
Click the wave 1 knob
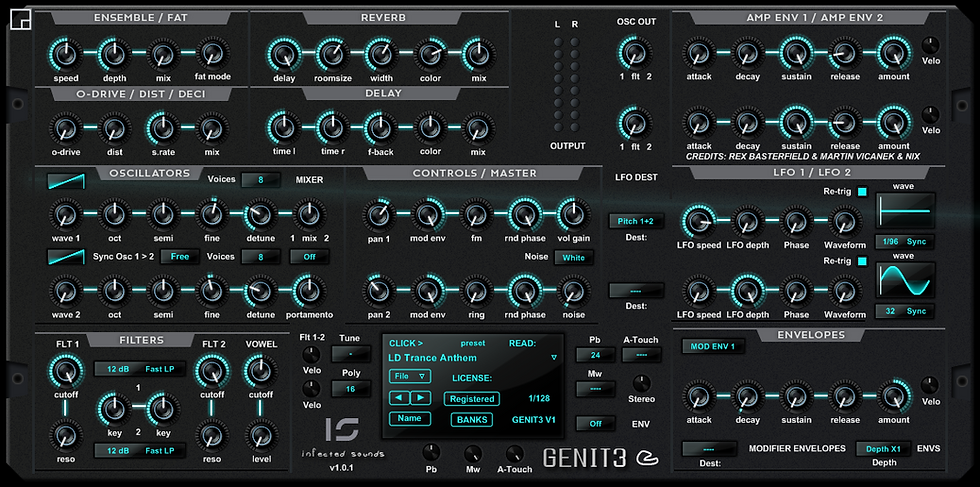click(66, 215)
